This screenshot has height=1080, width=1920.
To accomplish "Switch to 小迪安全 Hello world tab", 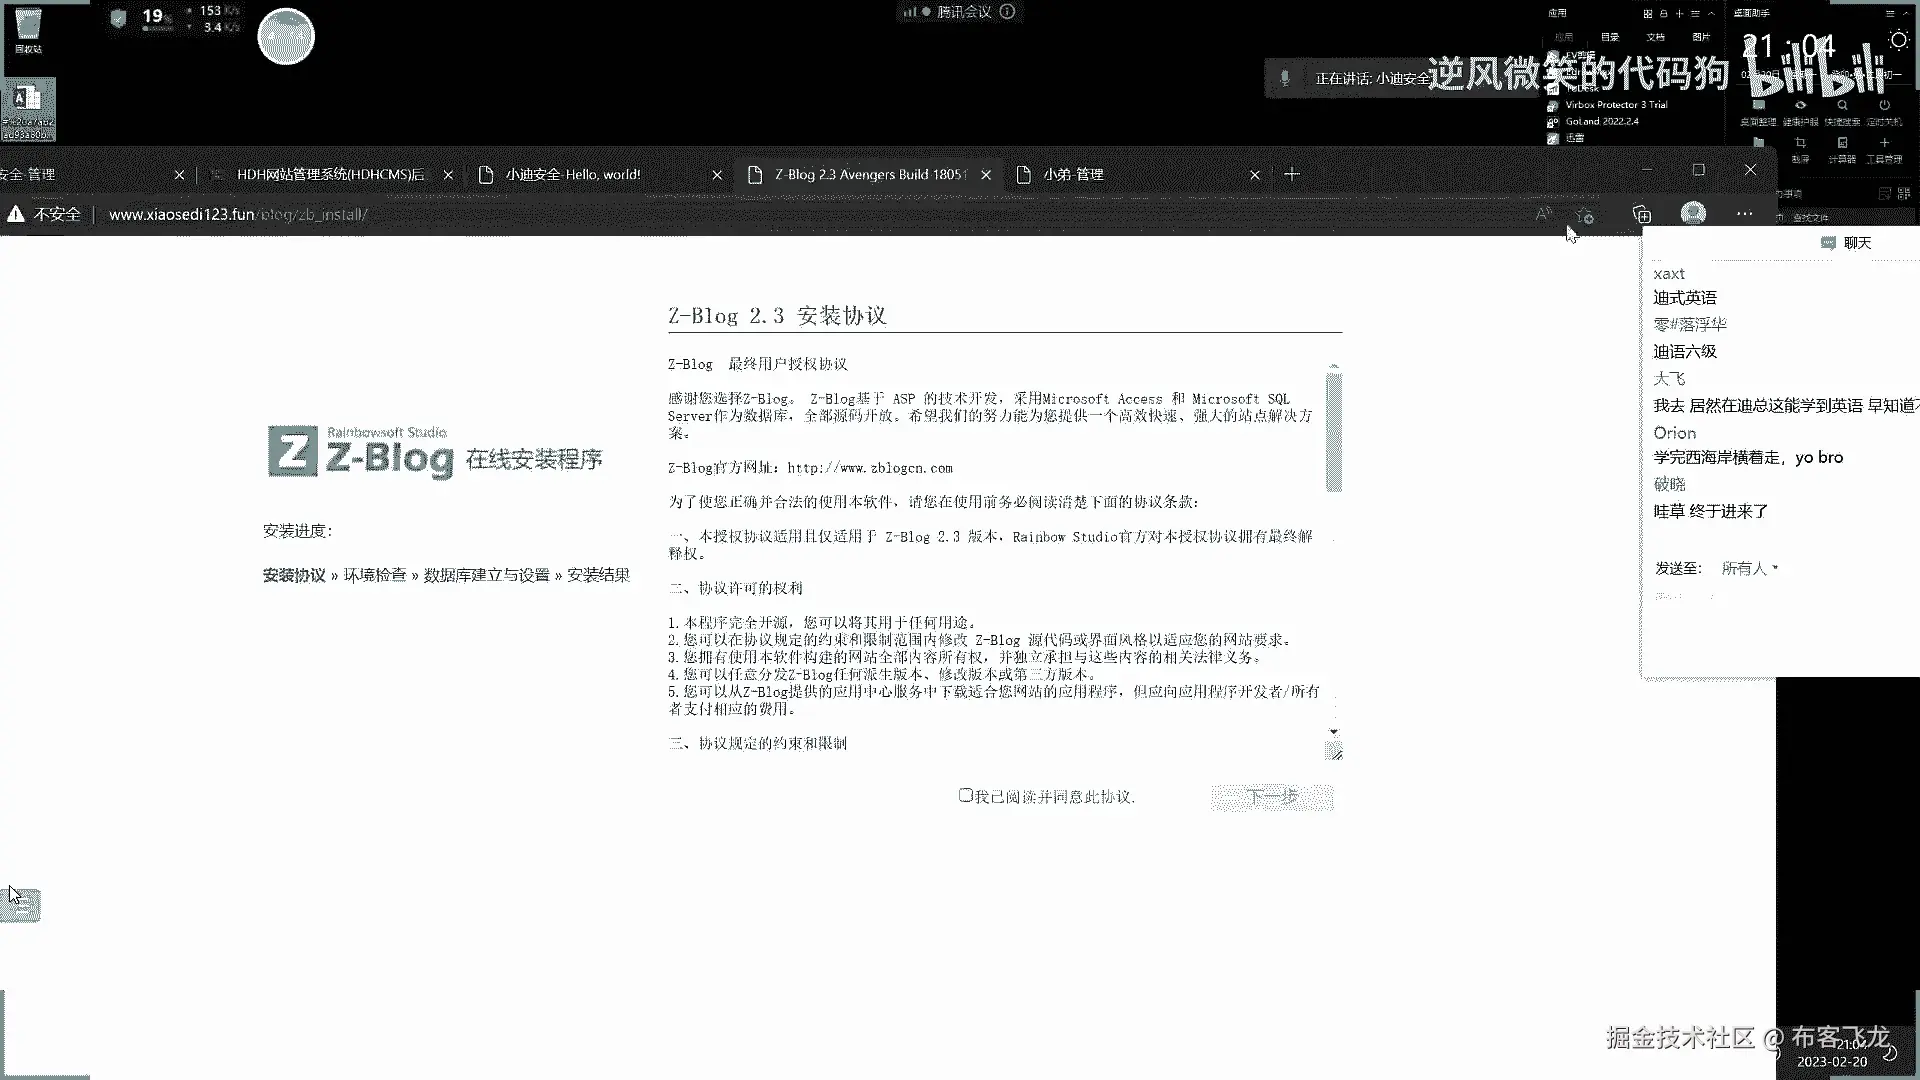I will click(572, 174).
